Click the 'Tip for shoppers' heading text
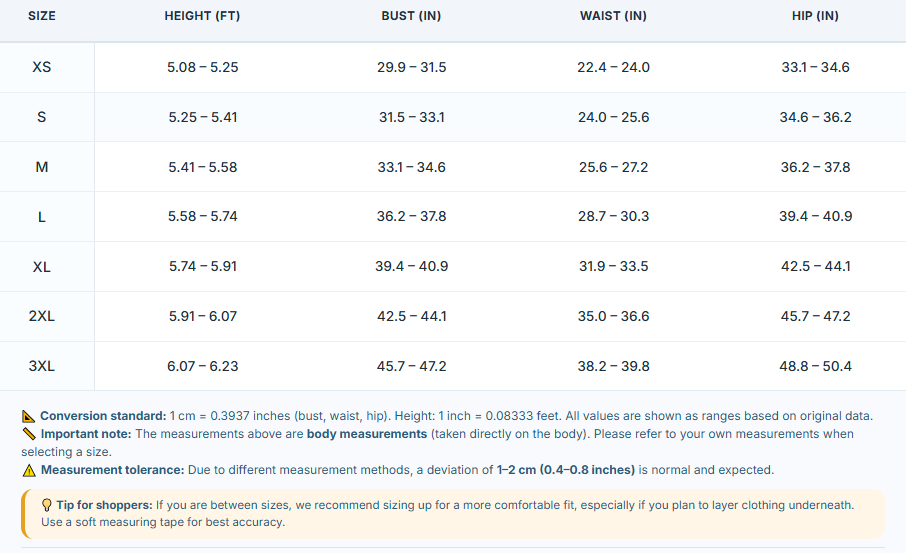This screenshot has width=906, height=553. pyautogui.click(x=104, y=505)
